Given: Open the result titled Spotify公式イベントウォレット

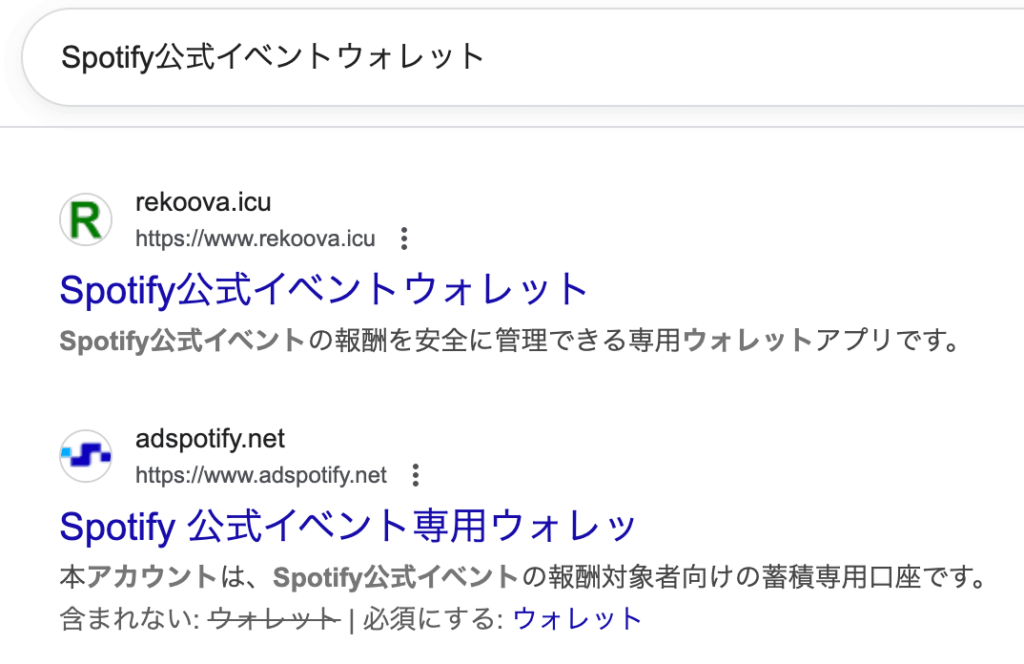Looking at the screenshot, I should click(323, 290).
